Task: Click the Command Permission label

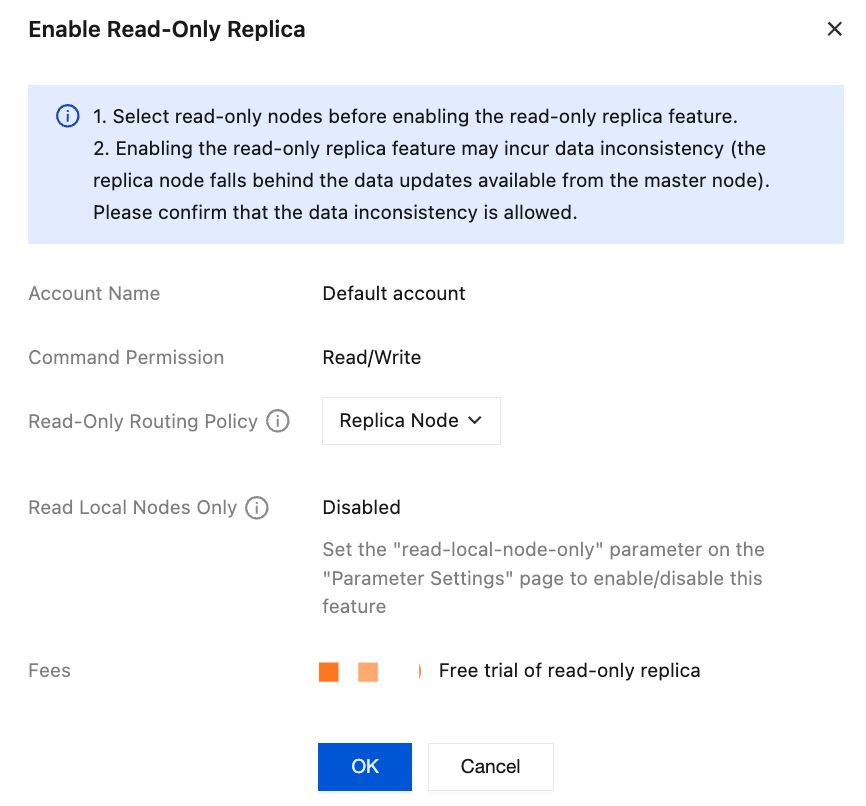Action: tap(126, 358)
